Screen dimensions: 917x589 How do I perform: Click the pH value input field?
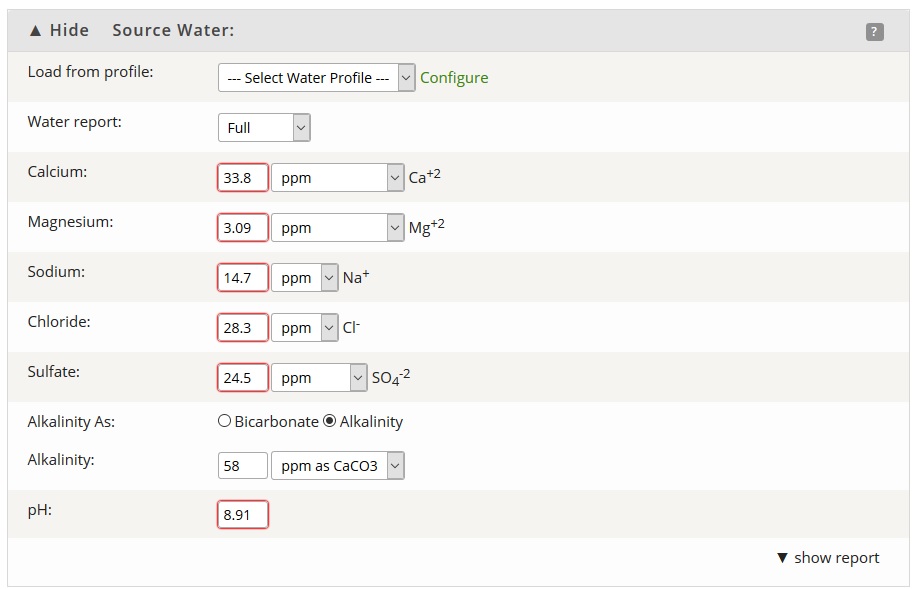click(x=243, y=515)
